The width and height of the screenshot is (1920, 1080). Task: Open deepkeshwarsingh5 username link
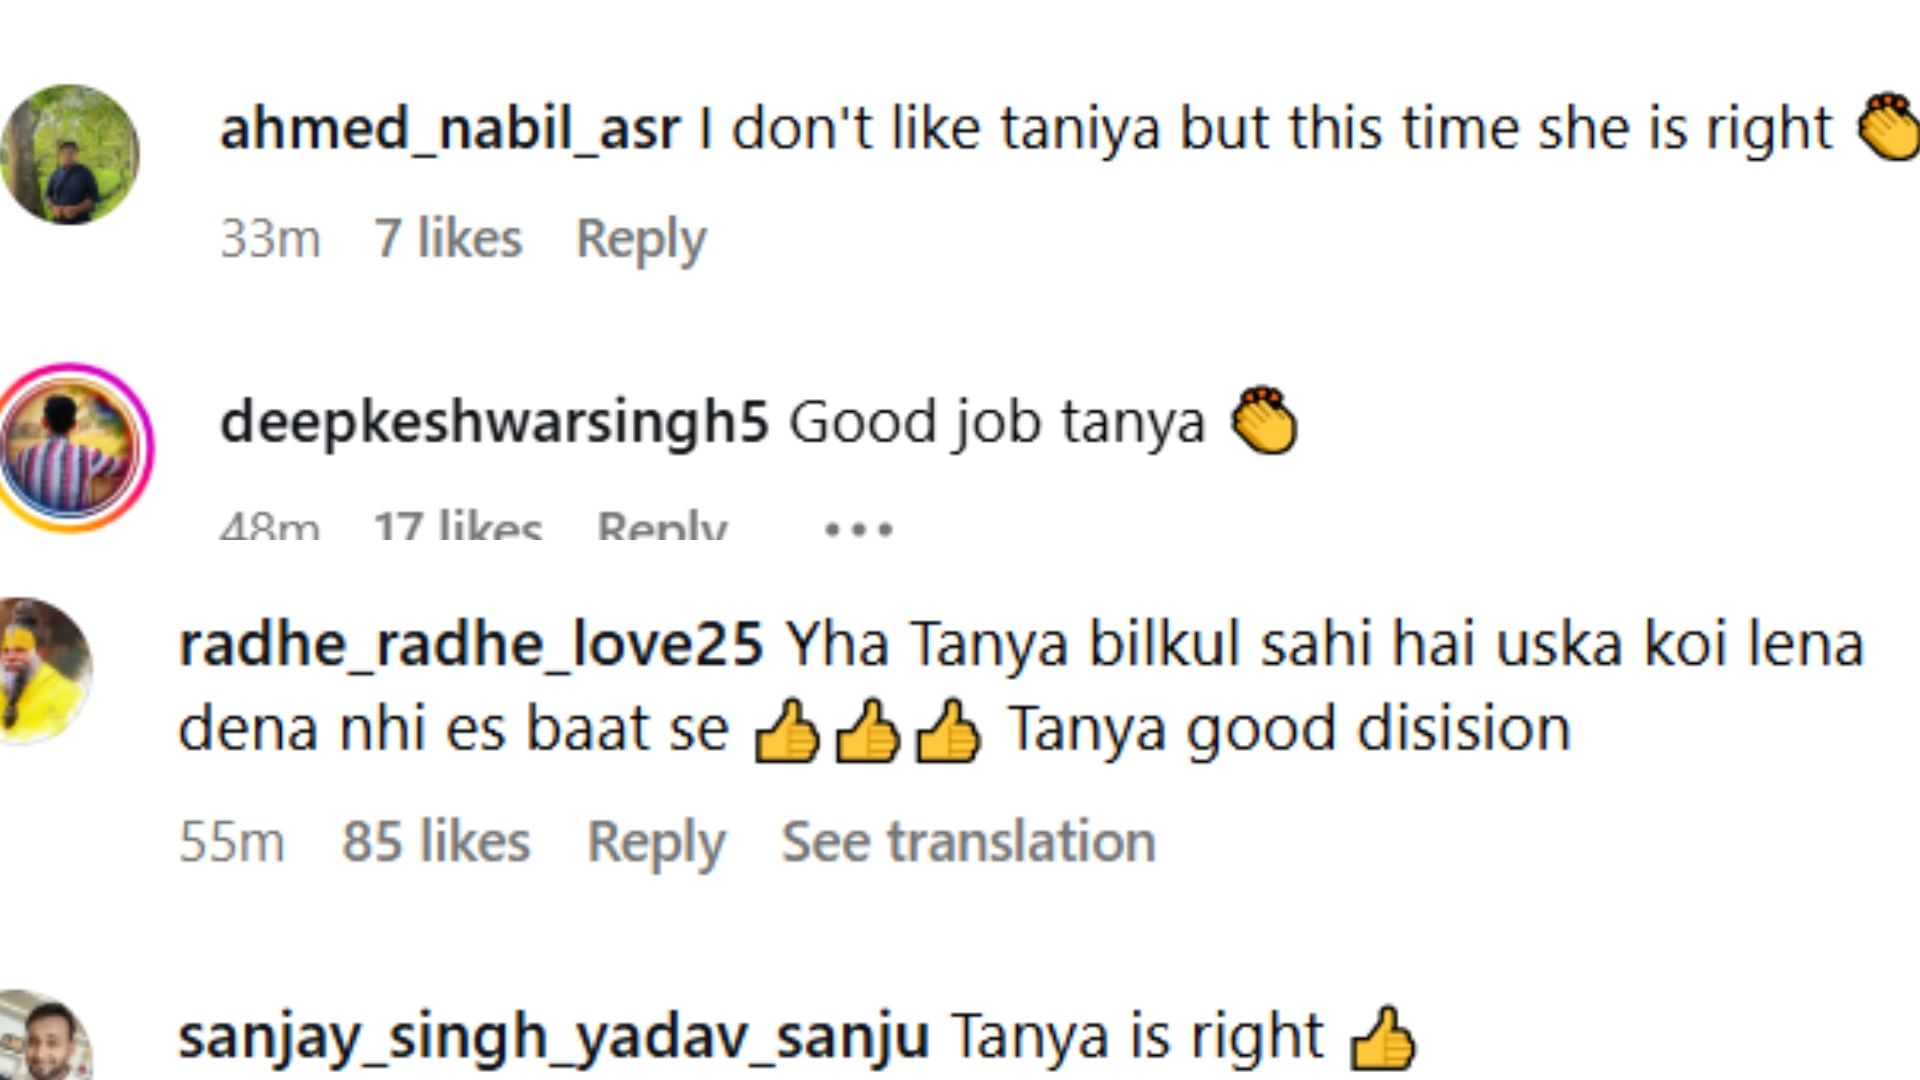coord(494,422)
